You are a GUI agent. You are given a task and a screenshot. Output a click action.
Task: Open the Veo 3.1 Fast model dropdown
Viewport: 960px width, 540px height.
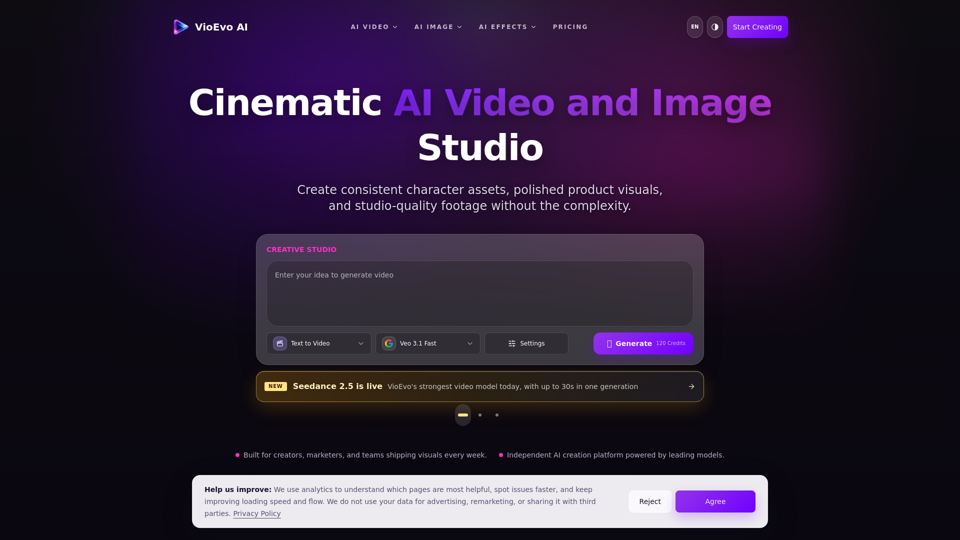coord(428,343)
